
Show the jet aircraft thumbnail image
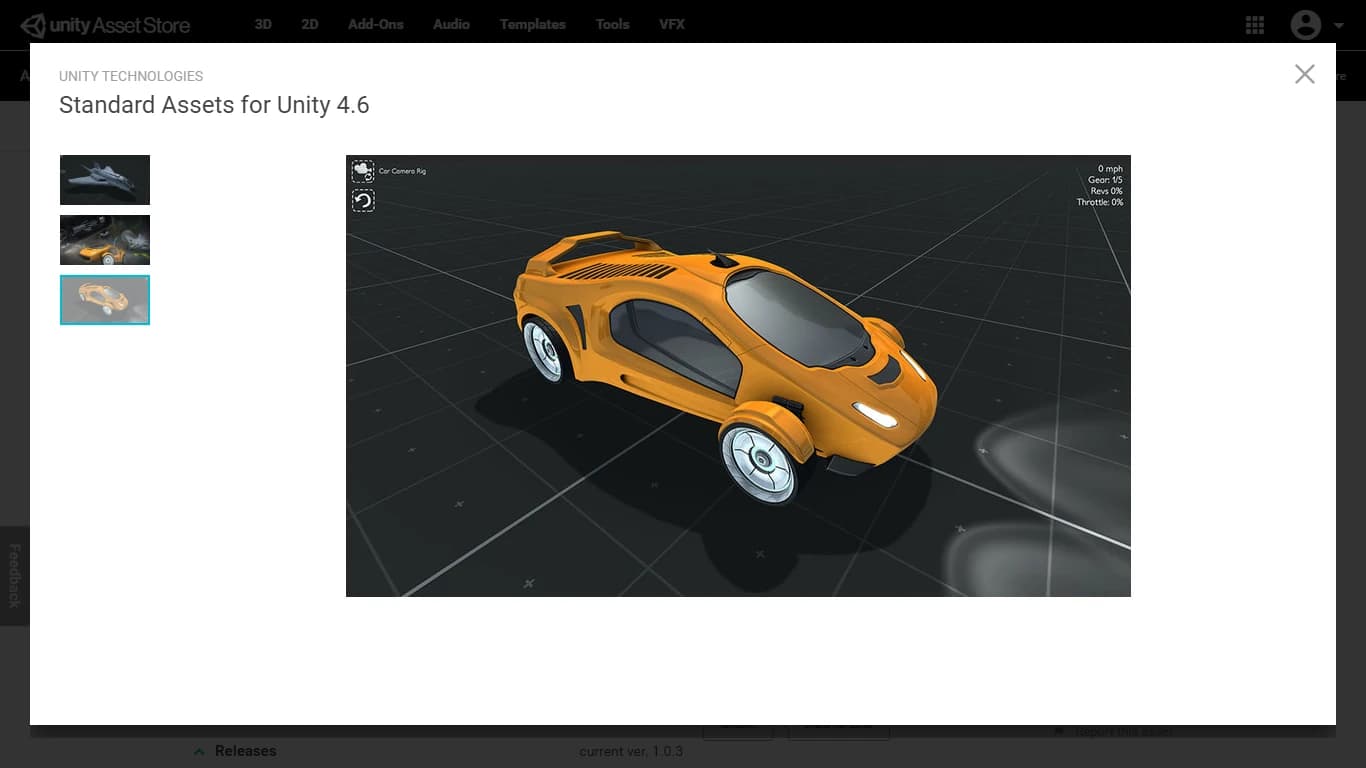[105, 180]
